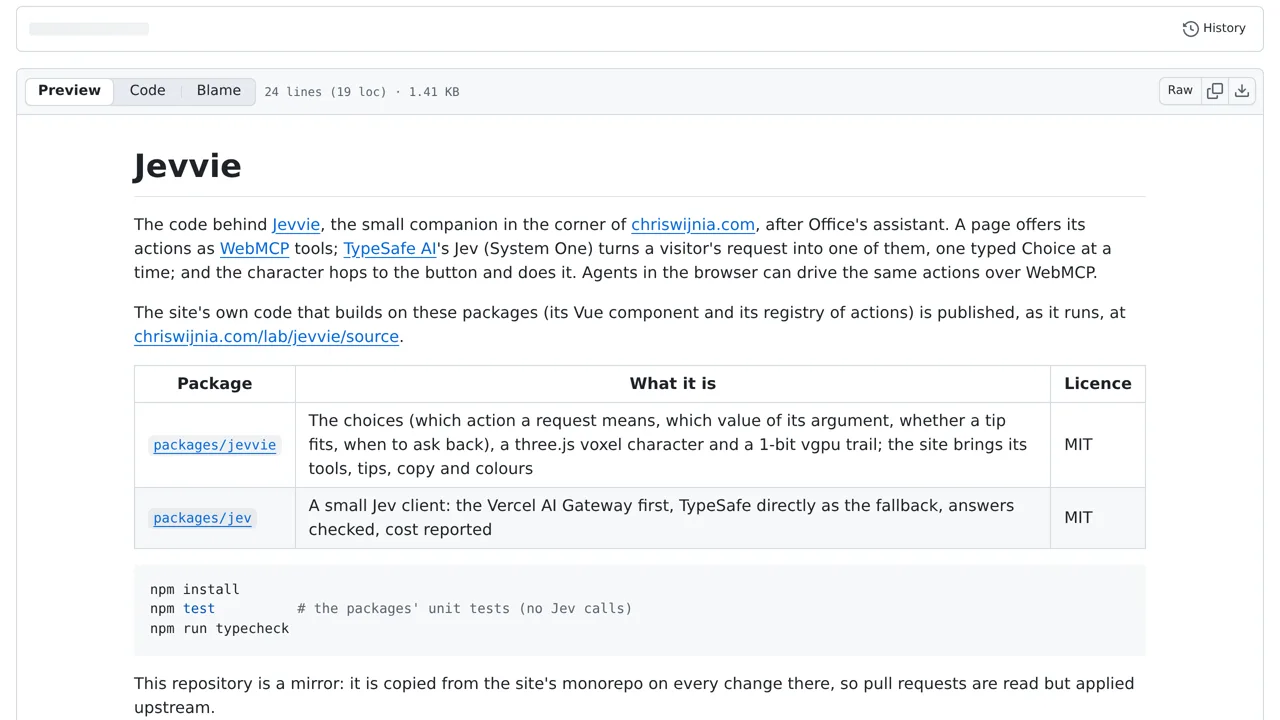Follow the Jevvie link in intro
Image resolution: width=1280 pixels, height=720 pixels.
point(296,225)
